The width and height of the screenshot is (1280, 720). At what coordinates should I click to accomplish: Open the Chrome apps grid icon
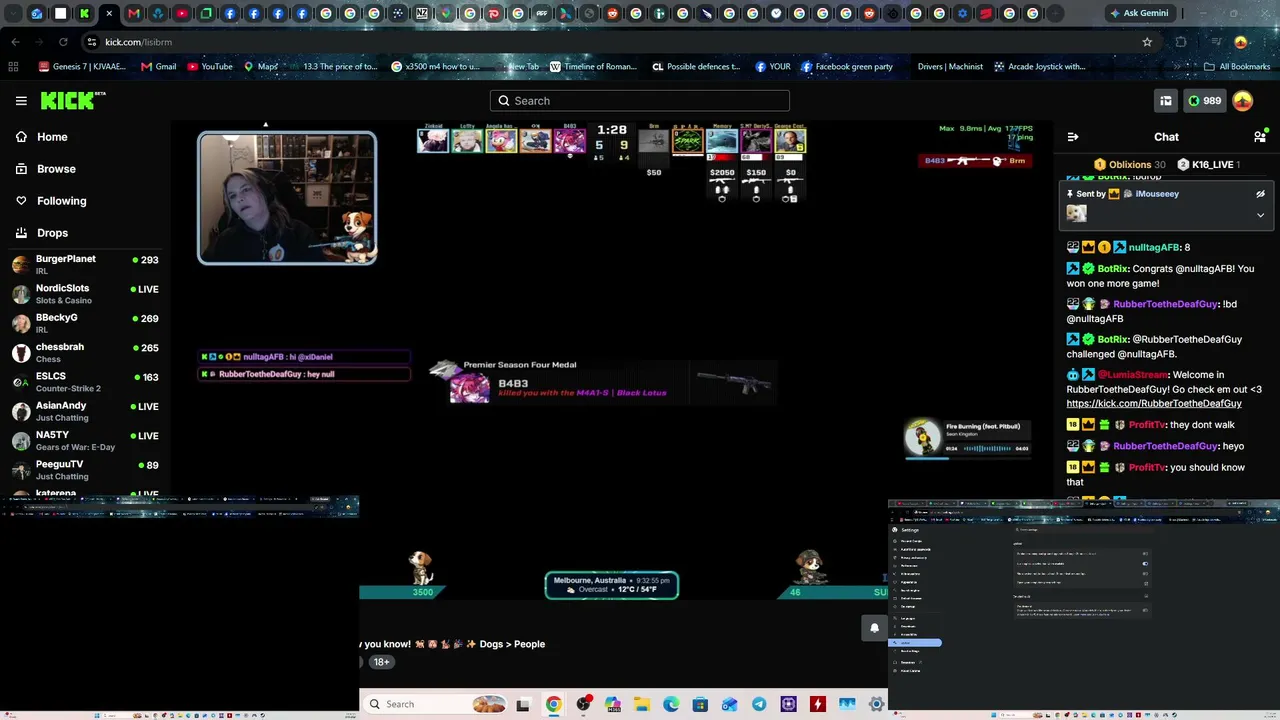pyautogui.click(x=13, y=67)
